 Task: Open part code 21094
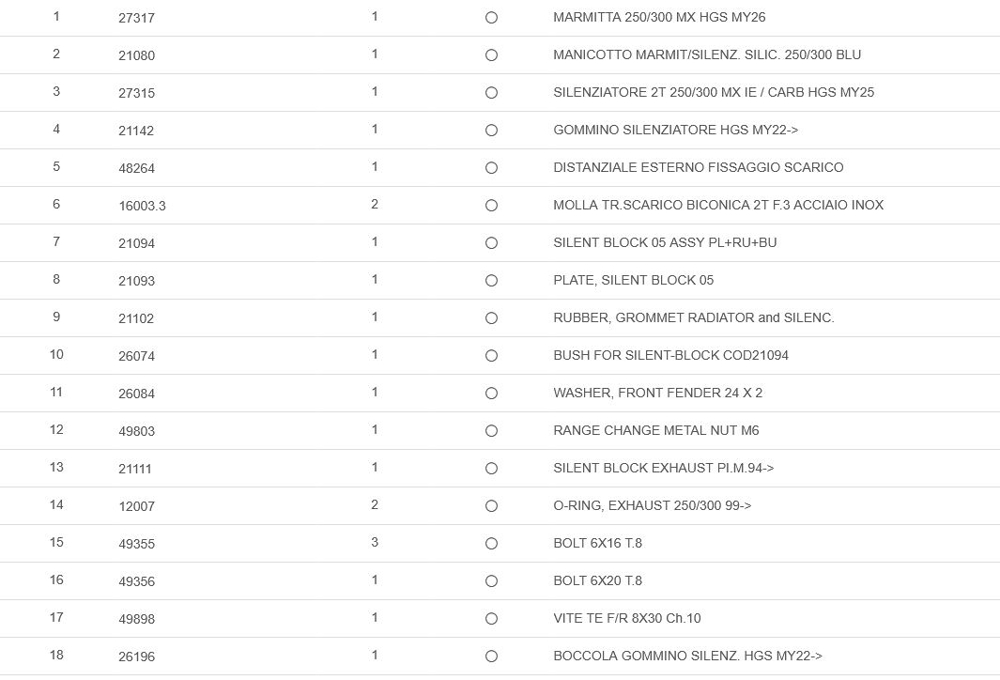pos(136,243)
